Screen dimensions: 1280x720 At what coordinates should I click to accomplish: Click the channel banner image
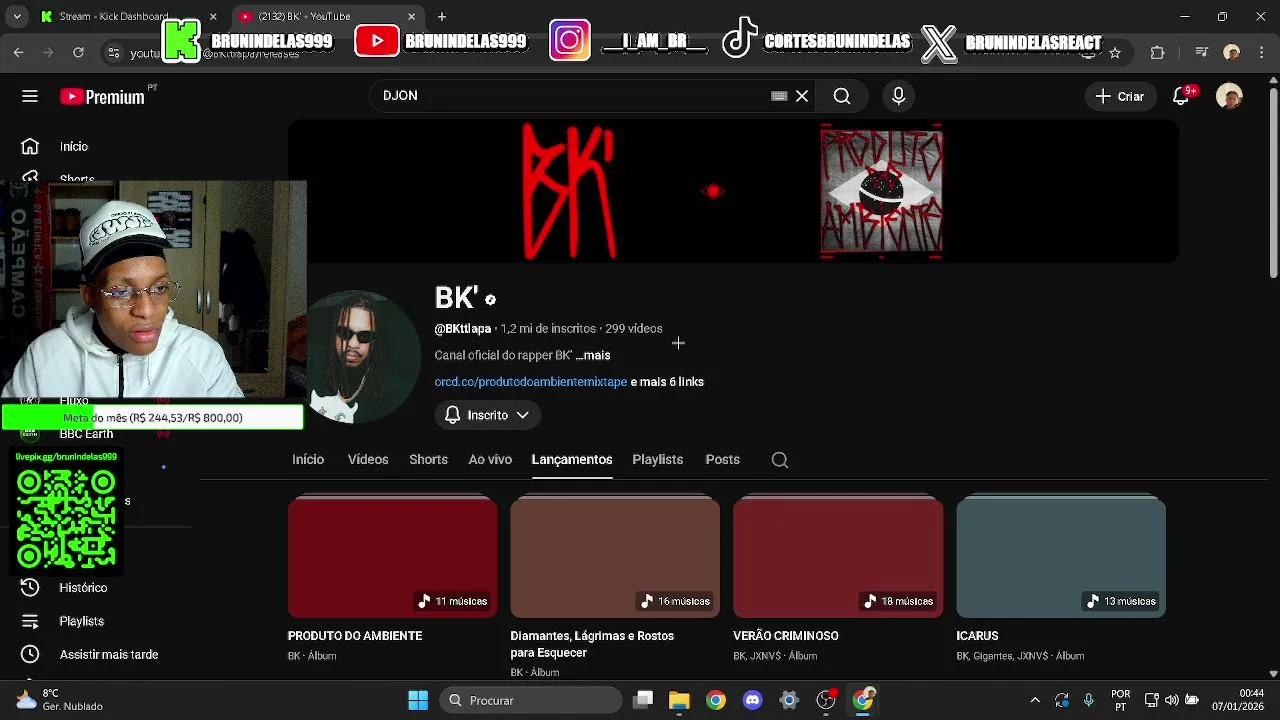733,191
